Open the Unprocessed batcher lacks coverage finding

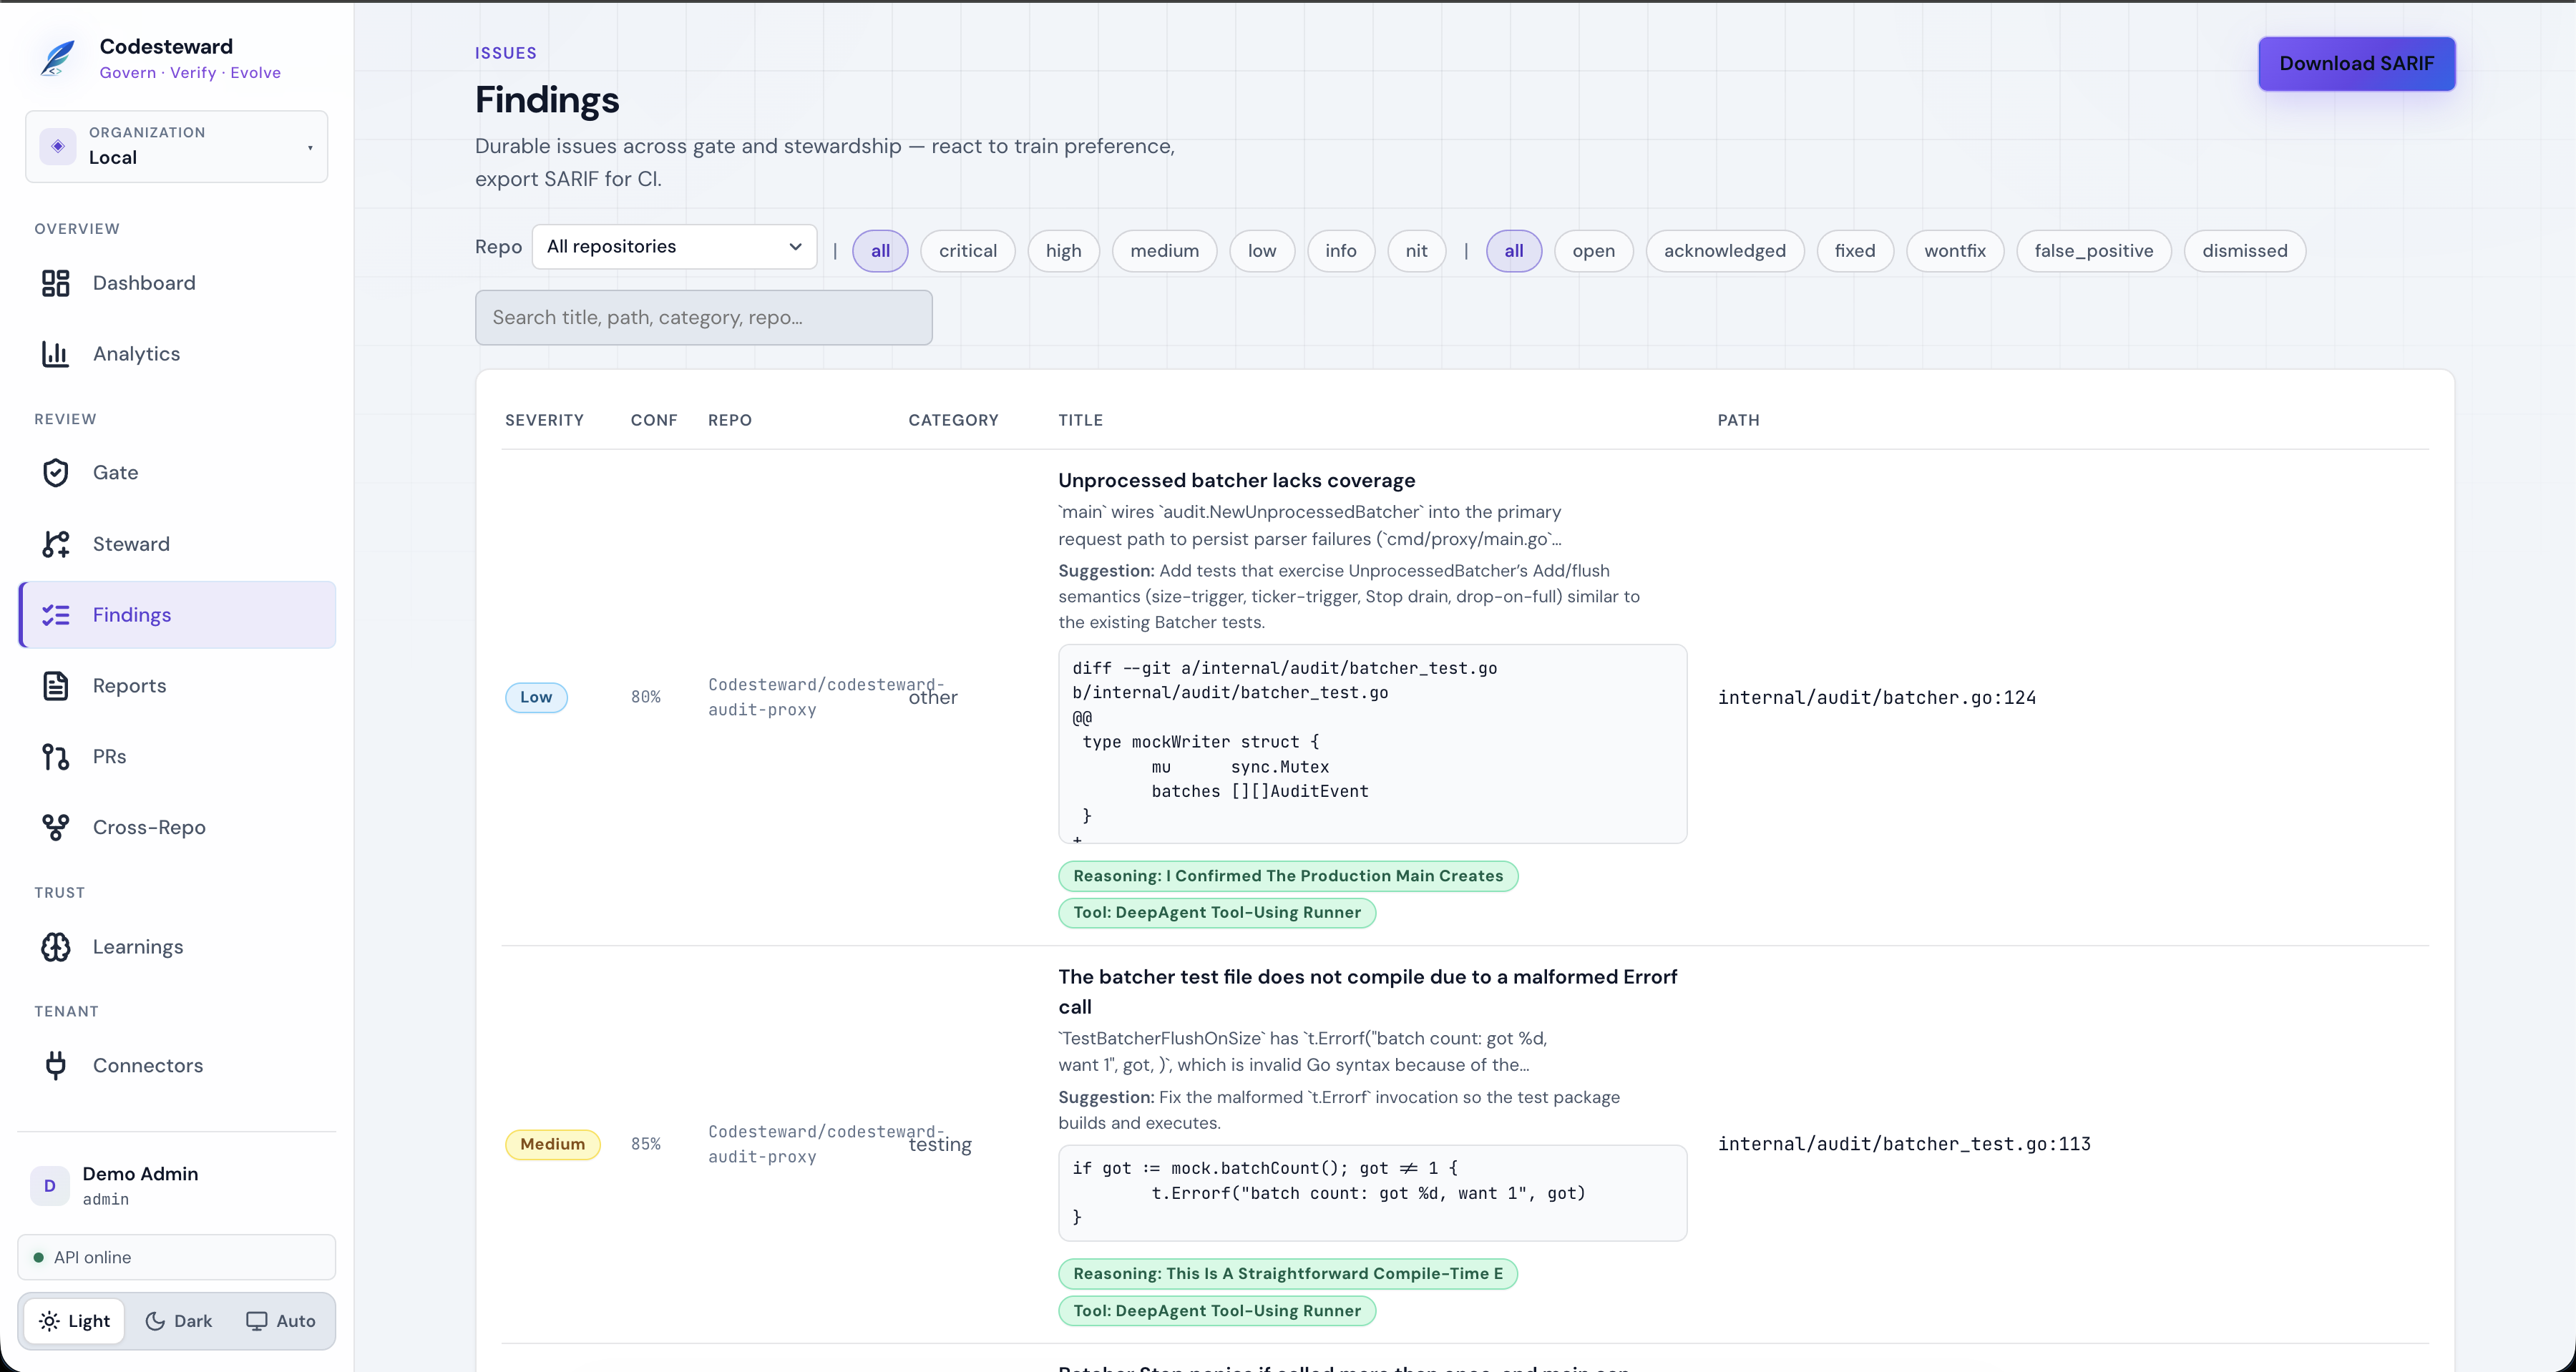1237,481
